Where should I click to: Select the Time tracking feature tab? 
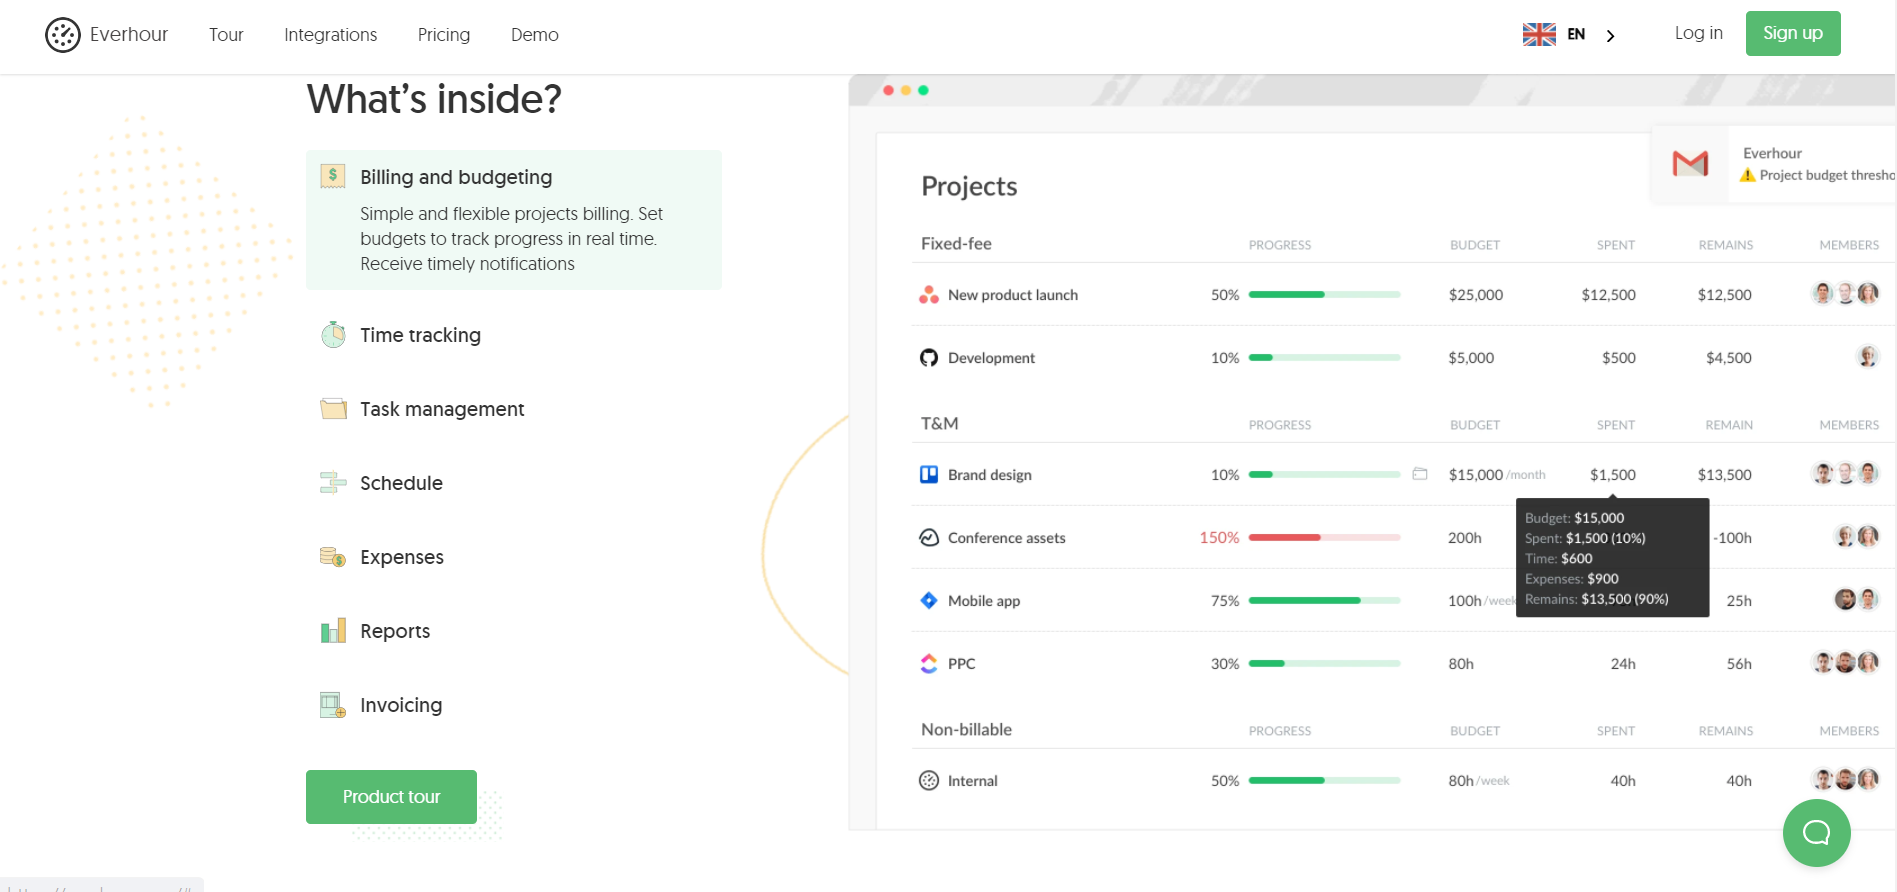tap(420, 335)
